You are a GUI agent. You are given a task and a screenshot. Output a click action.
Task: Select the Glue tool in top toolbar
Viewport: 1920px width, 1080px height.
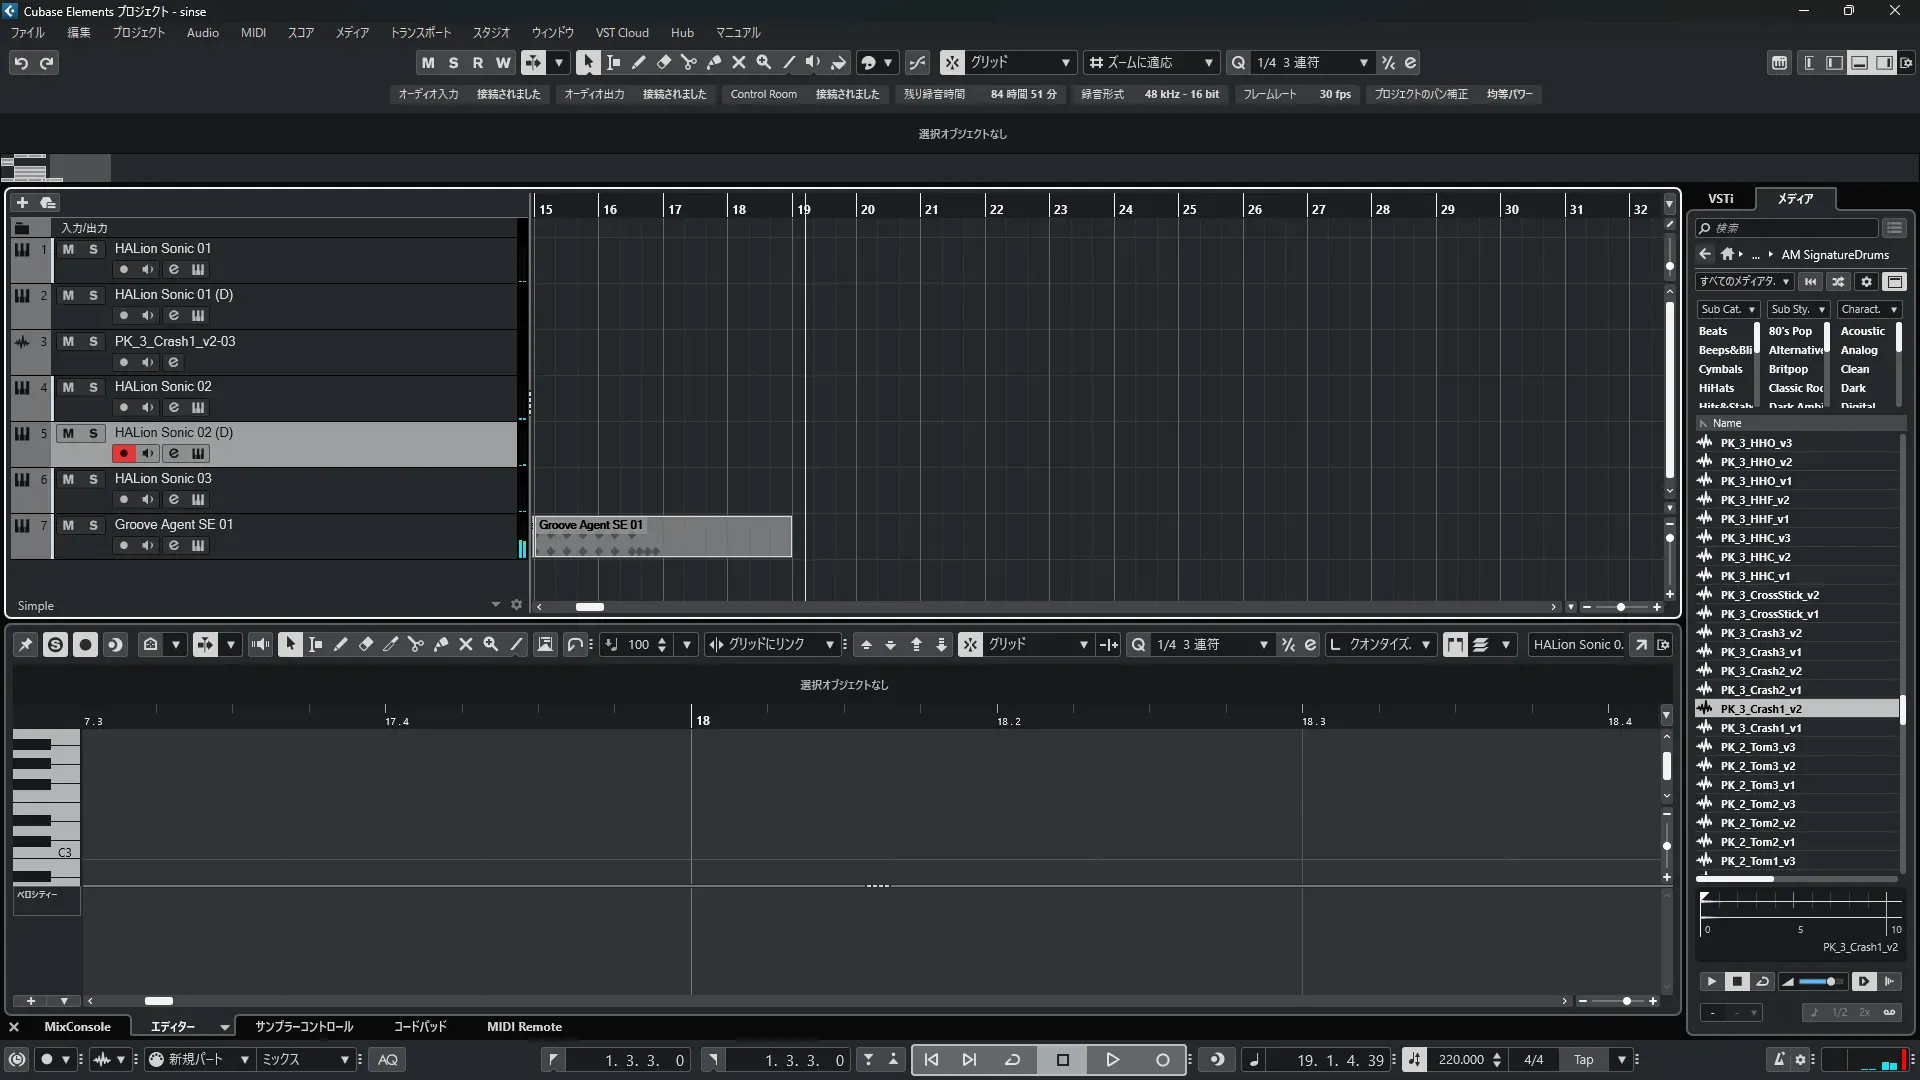tap(713, 62)
